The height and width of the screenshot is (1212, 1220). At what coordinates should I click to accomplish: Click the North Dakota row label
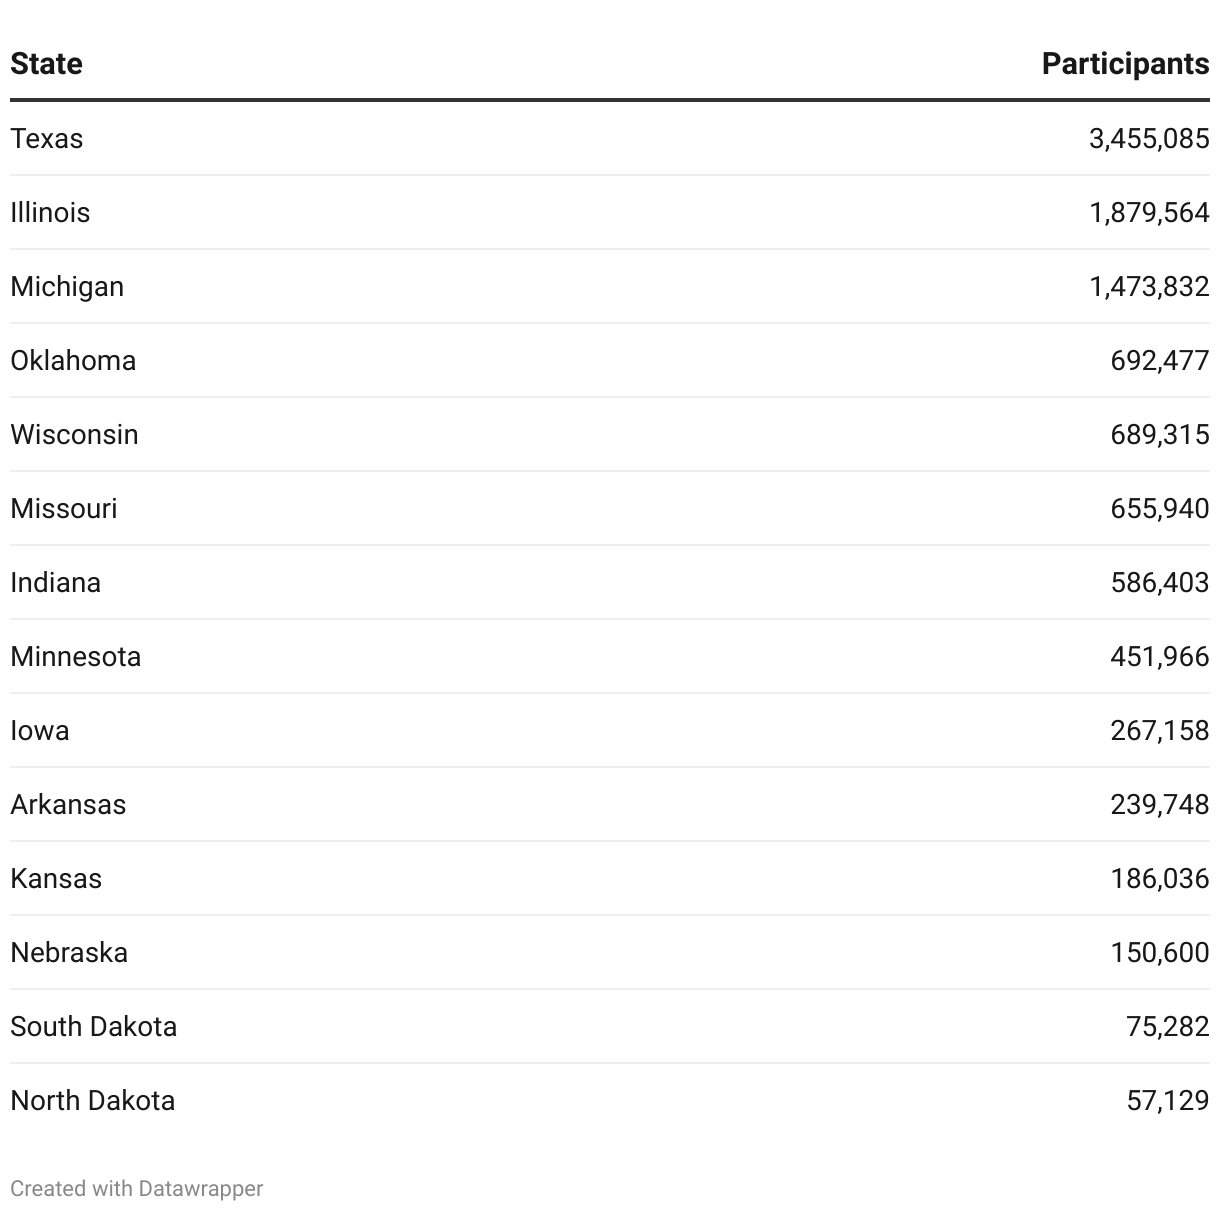click(93, 1100)
